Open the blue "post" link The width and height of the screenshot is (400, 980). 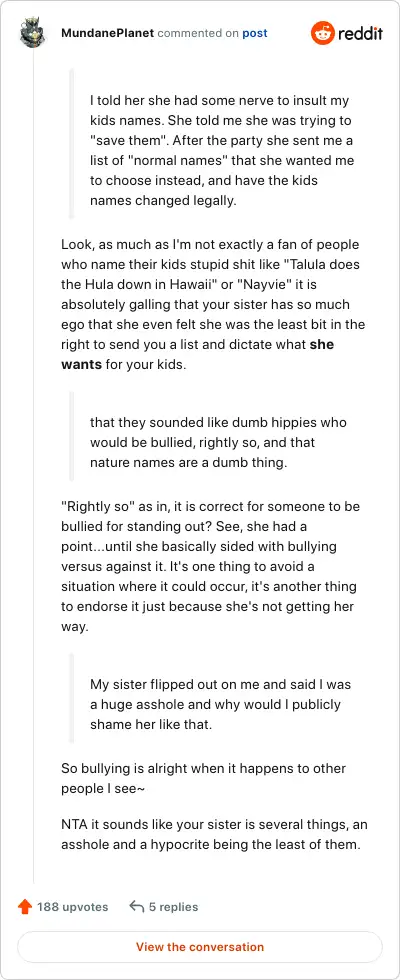pyautogui.click(x=255, y=33)
